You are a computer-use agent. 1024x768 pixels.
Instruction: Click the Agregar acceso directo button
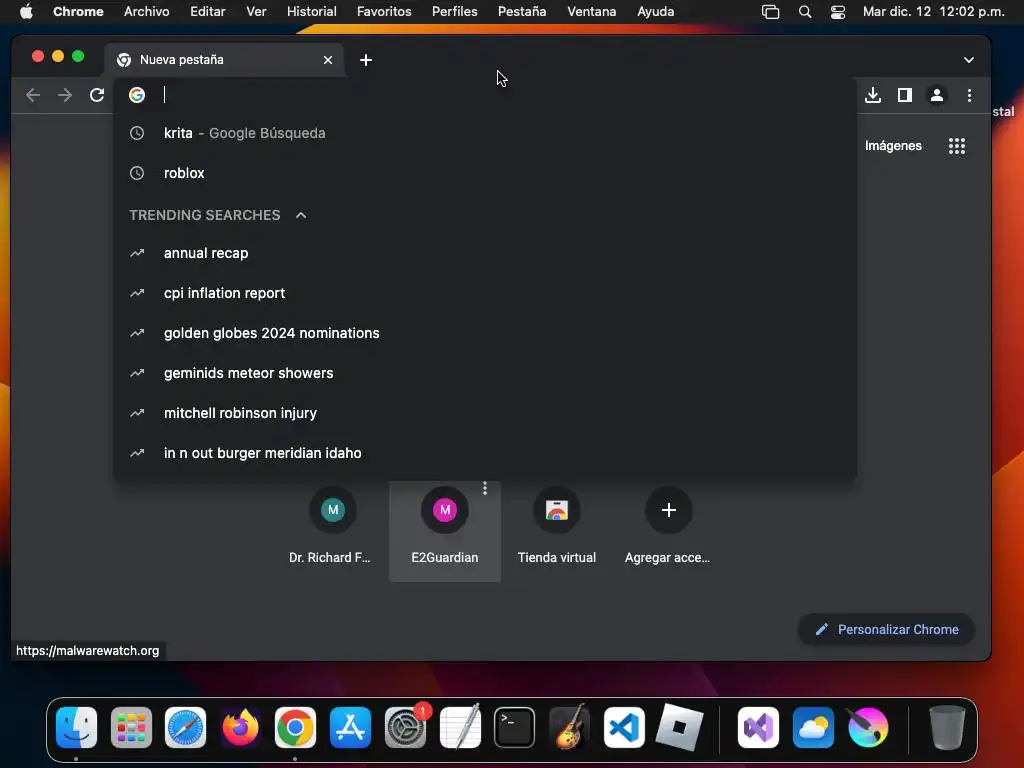[668, 530]
